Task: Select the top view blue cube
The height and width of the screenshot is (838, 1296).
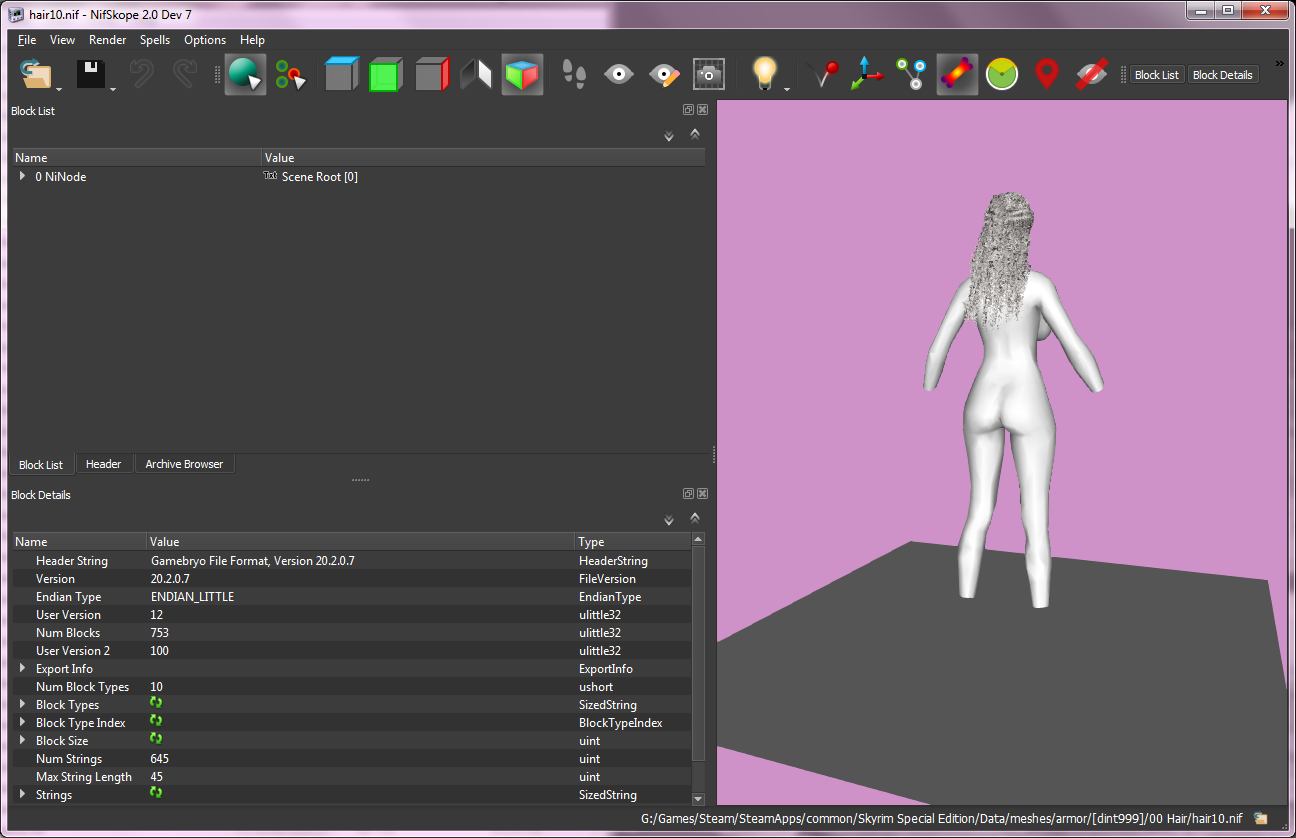Action: [341, 75]
